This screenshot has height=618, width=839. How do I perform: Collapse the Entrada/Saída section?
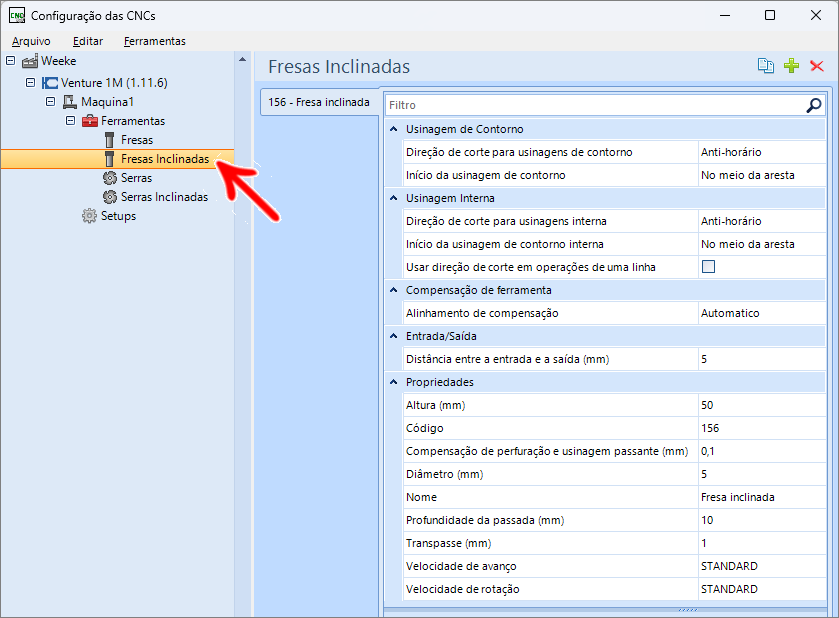coord(394,336)
